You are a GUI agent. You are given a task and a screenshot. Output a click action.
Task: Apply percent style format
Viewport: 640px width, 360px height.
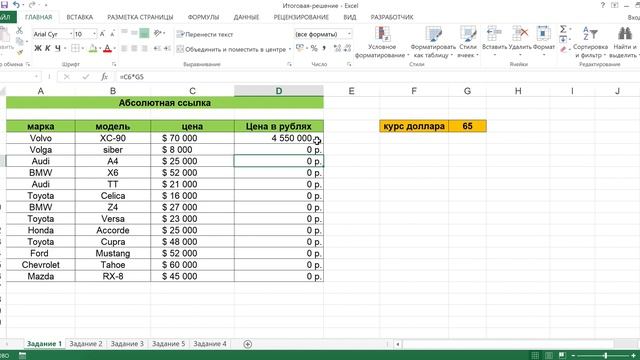coord(314,49)
